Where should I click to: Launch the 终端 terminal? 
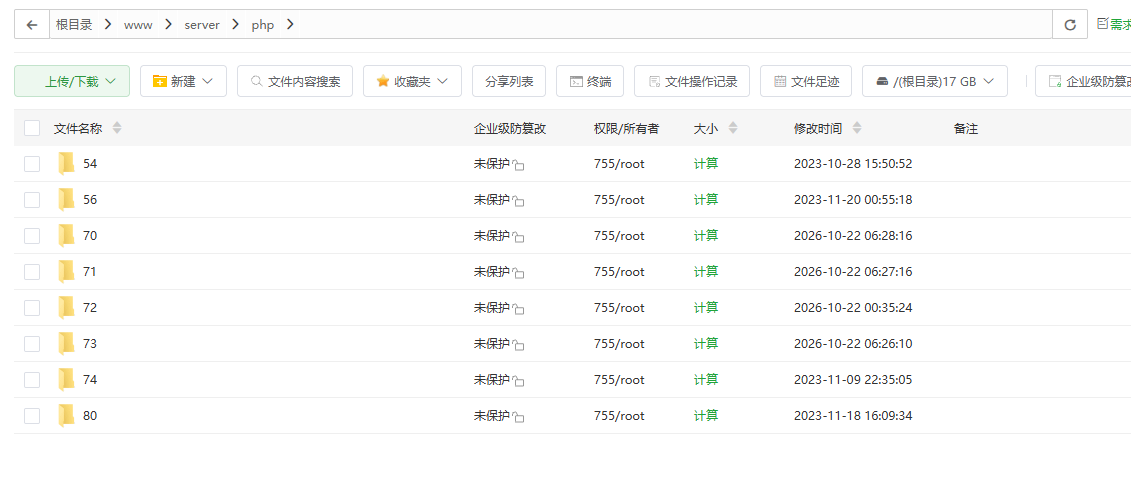[590, 81]
